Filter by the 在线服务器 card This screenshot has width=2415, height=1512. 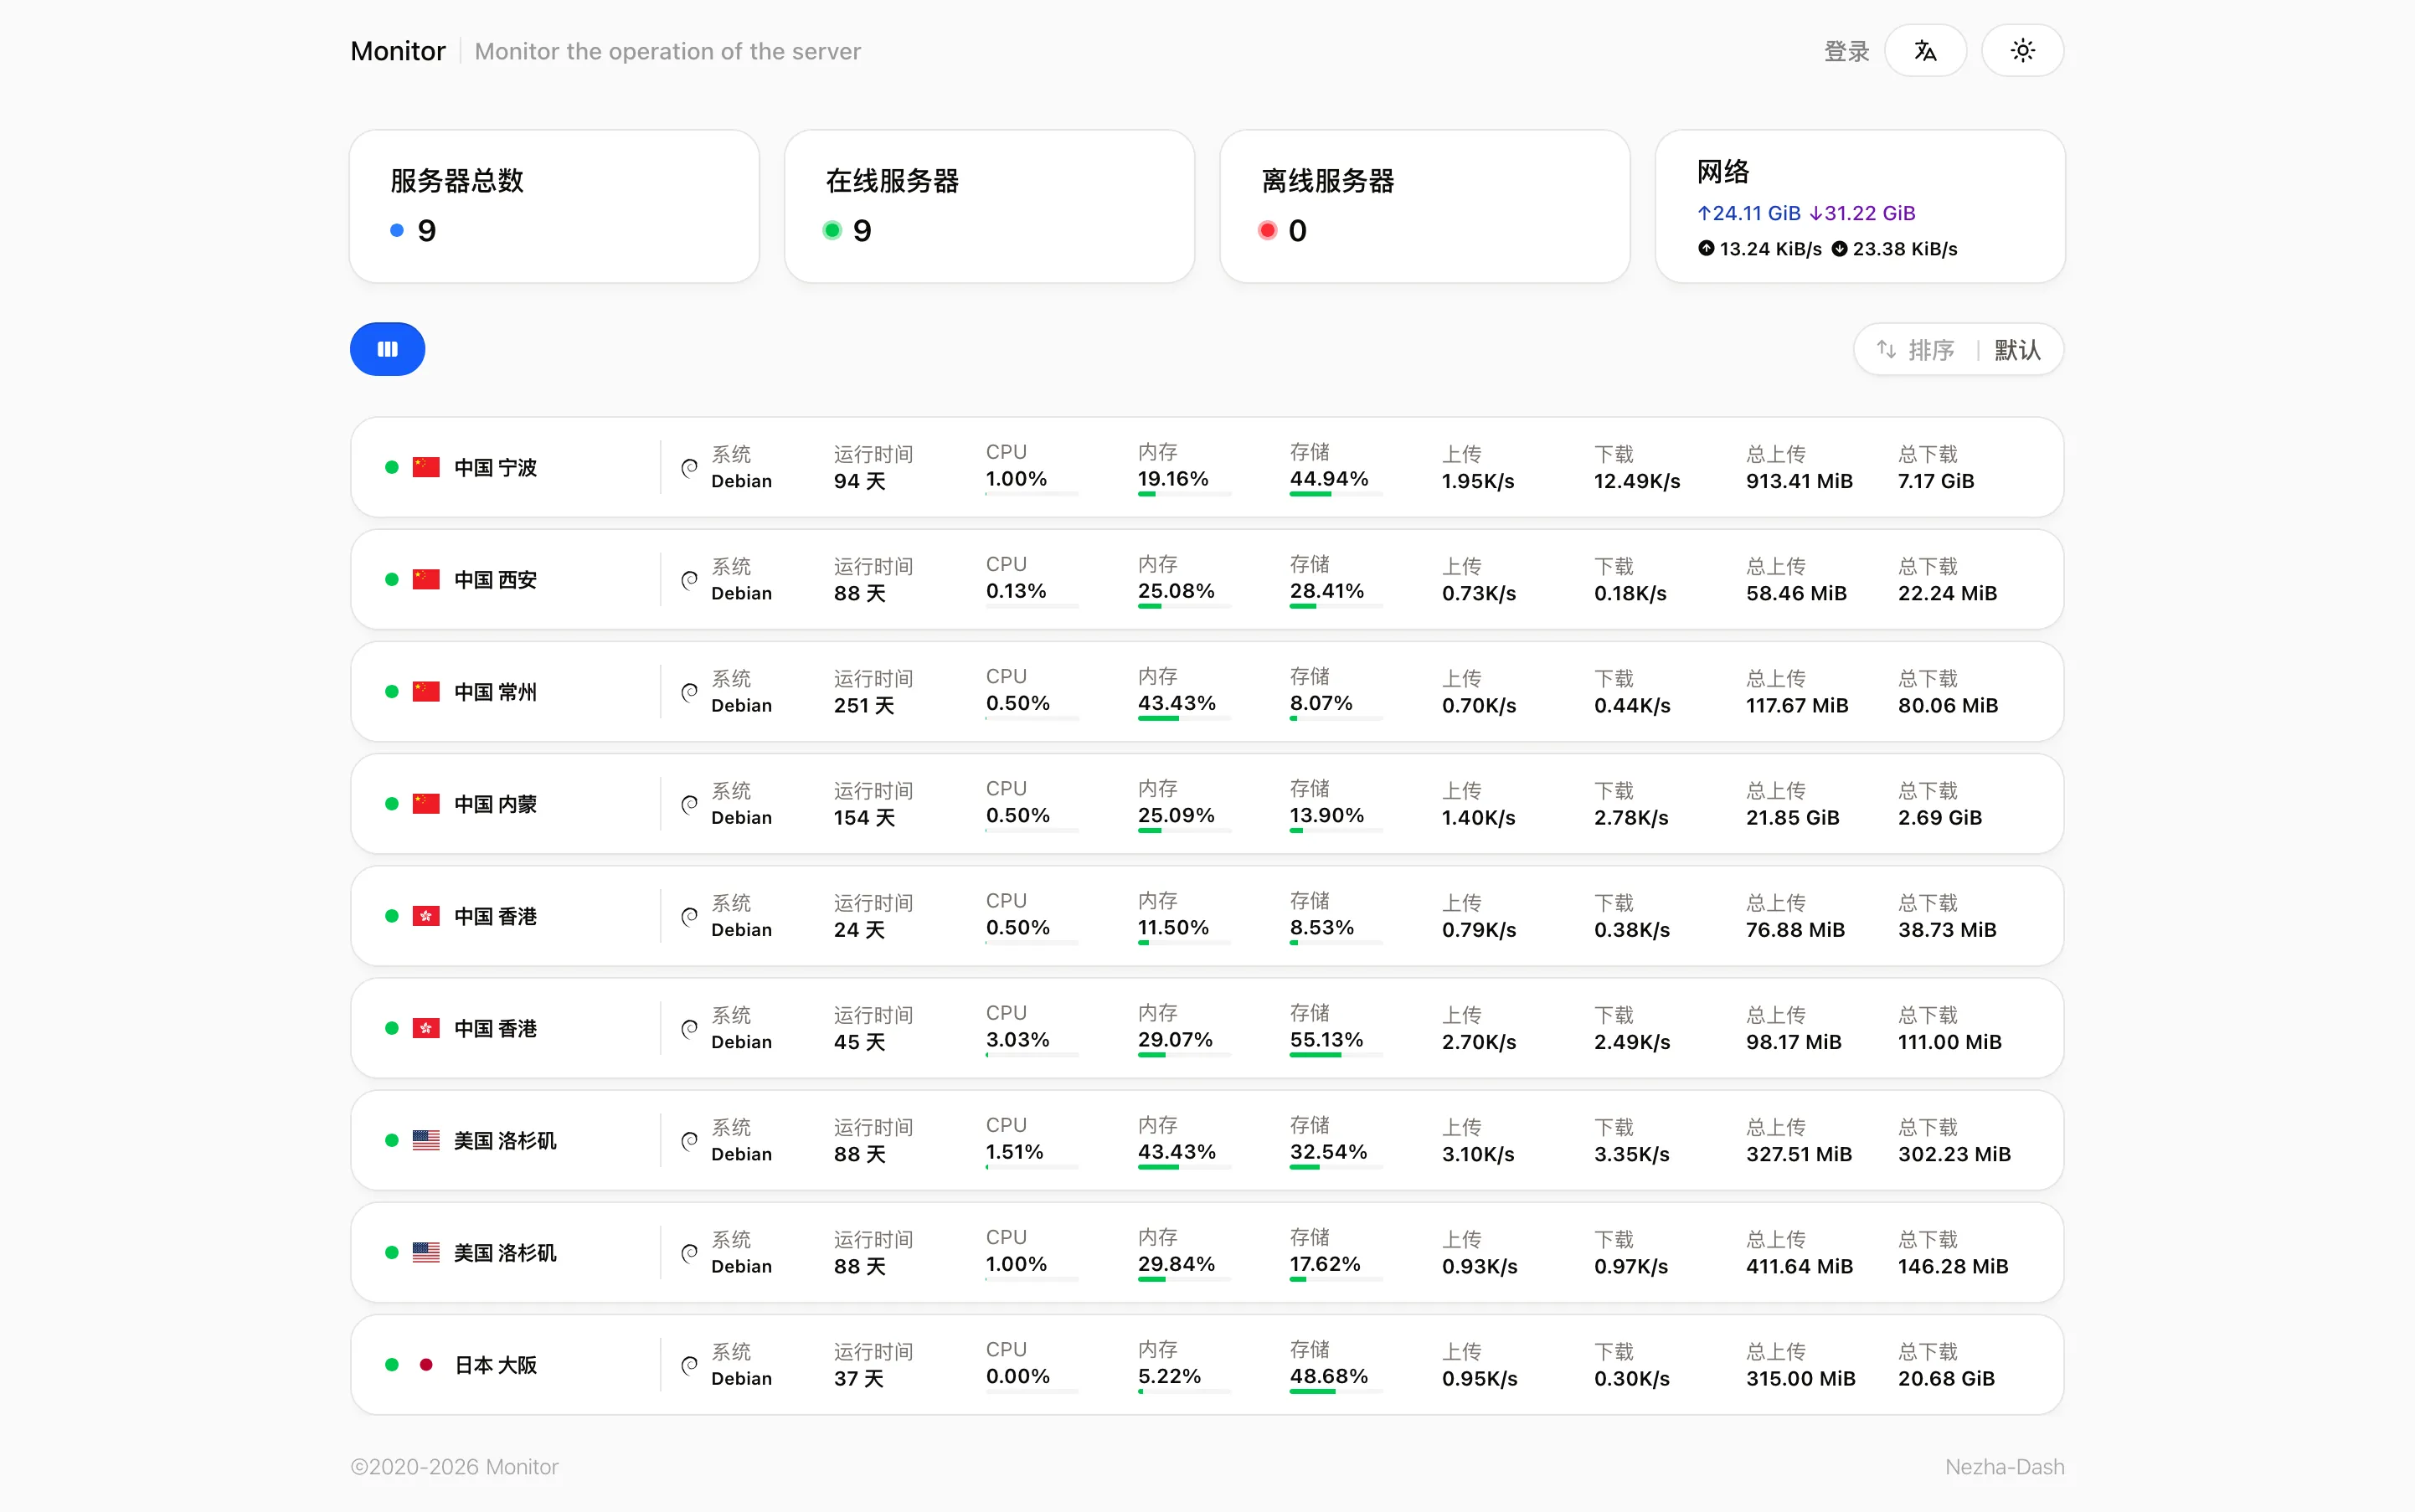coord(989,206)
